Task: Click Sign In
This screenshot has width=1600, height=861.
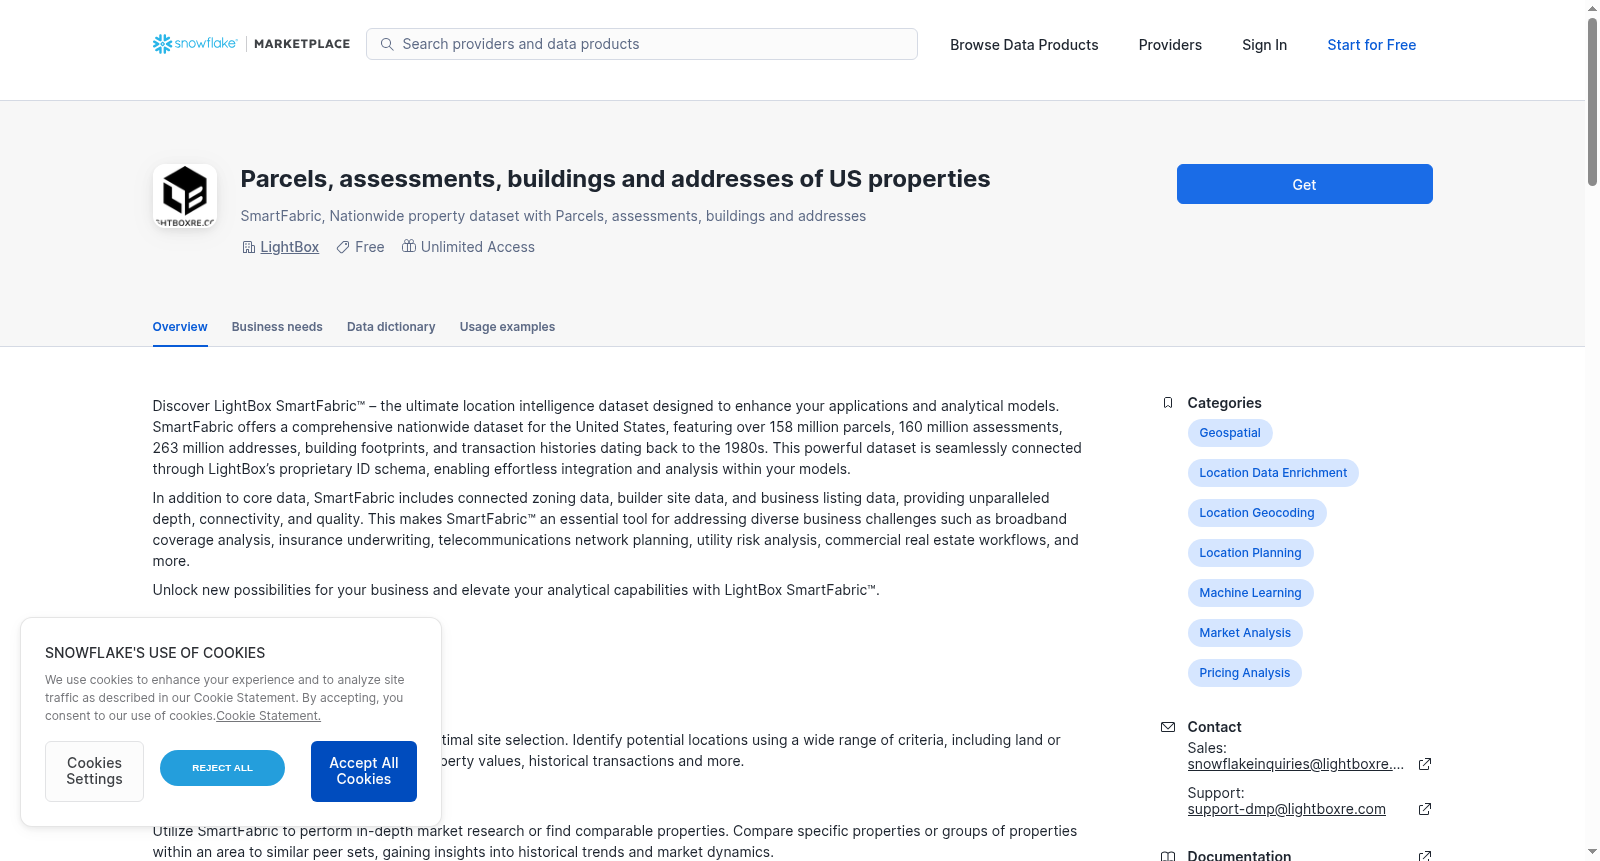Action: (x=1264, y=45)
